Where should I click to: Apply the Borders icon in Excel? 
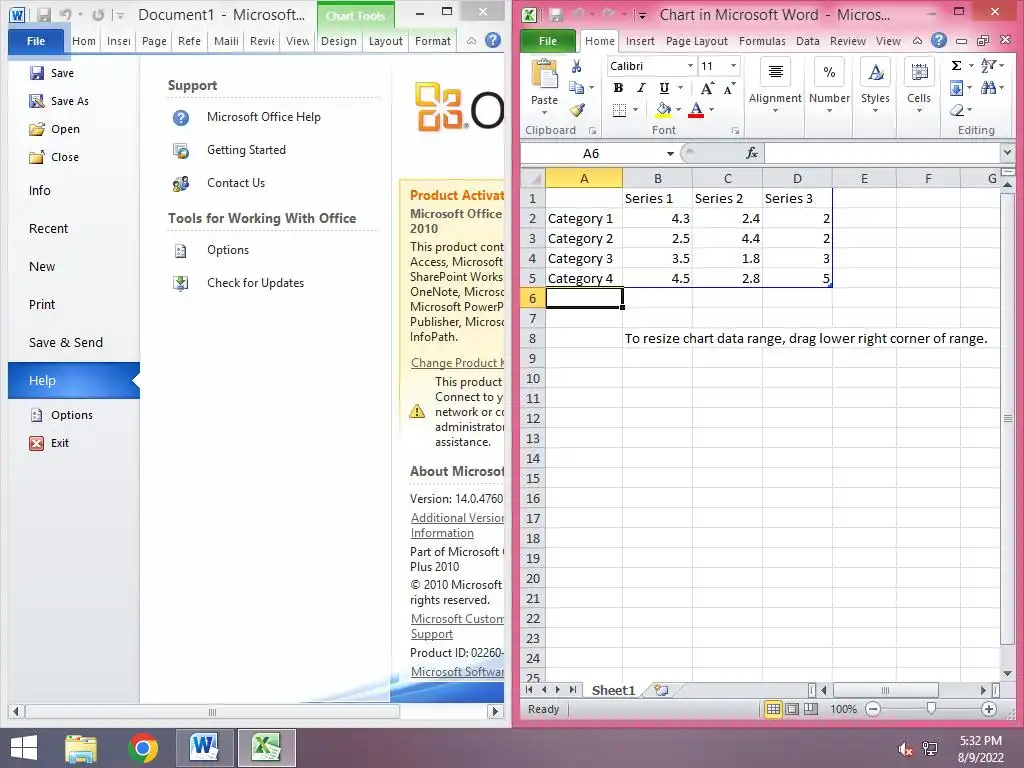619,110
